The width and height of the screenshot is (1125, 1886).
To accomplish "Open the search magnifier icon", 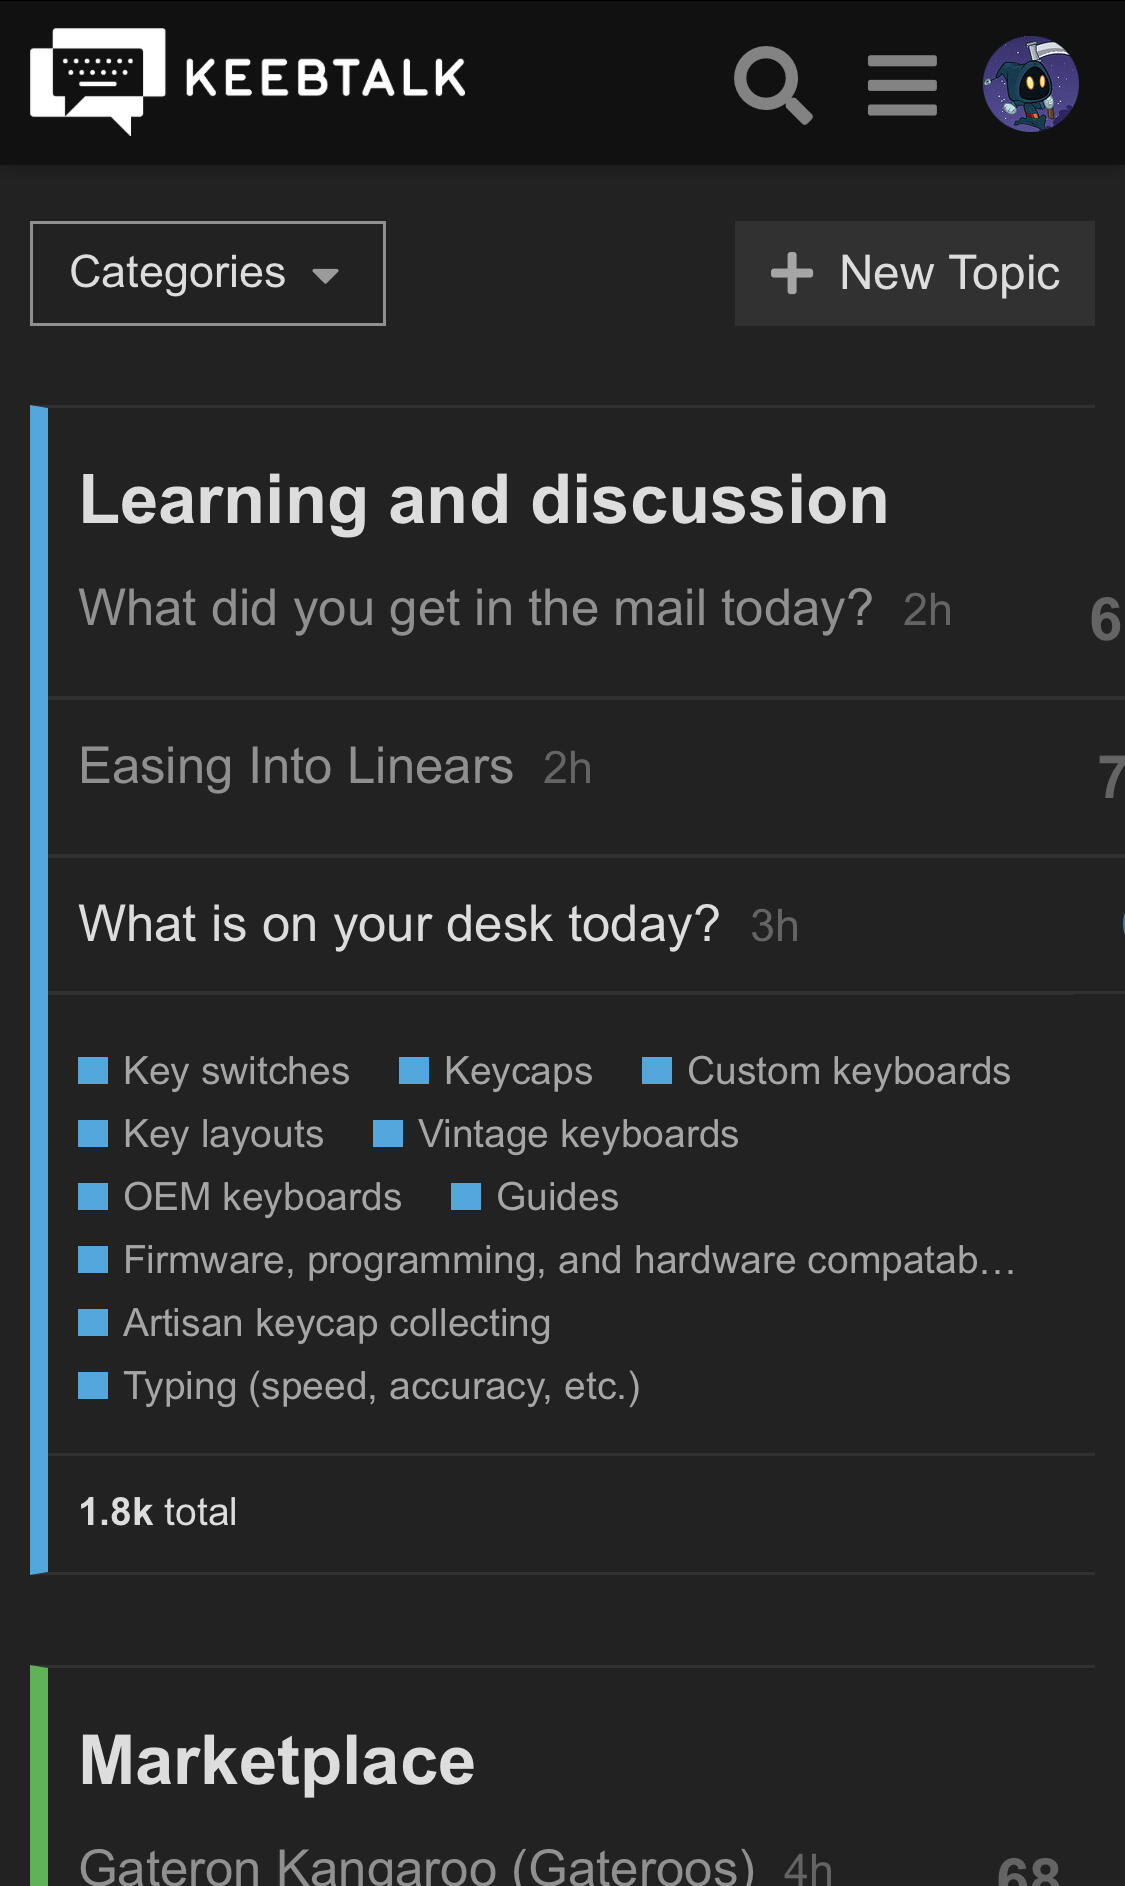I will 773,85.
